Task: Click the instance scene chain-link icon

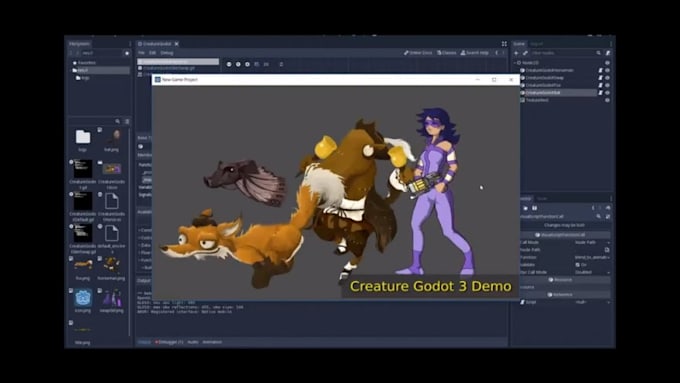Action: [525, 53]
